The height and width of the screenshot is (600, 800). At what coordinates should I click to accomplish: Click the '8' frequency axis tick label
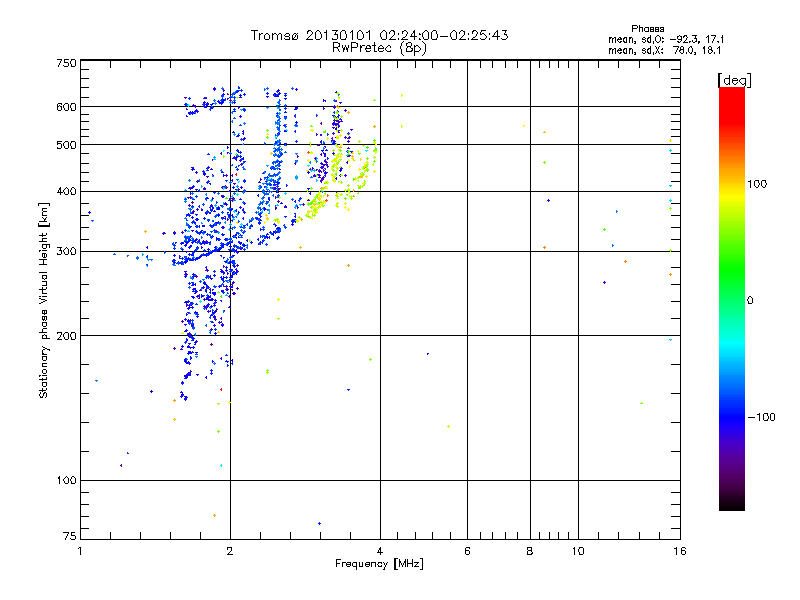click(530, 551)
